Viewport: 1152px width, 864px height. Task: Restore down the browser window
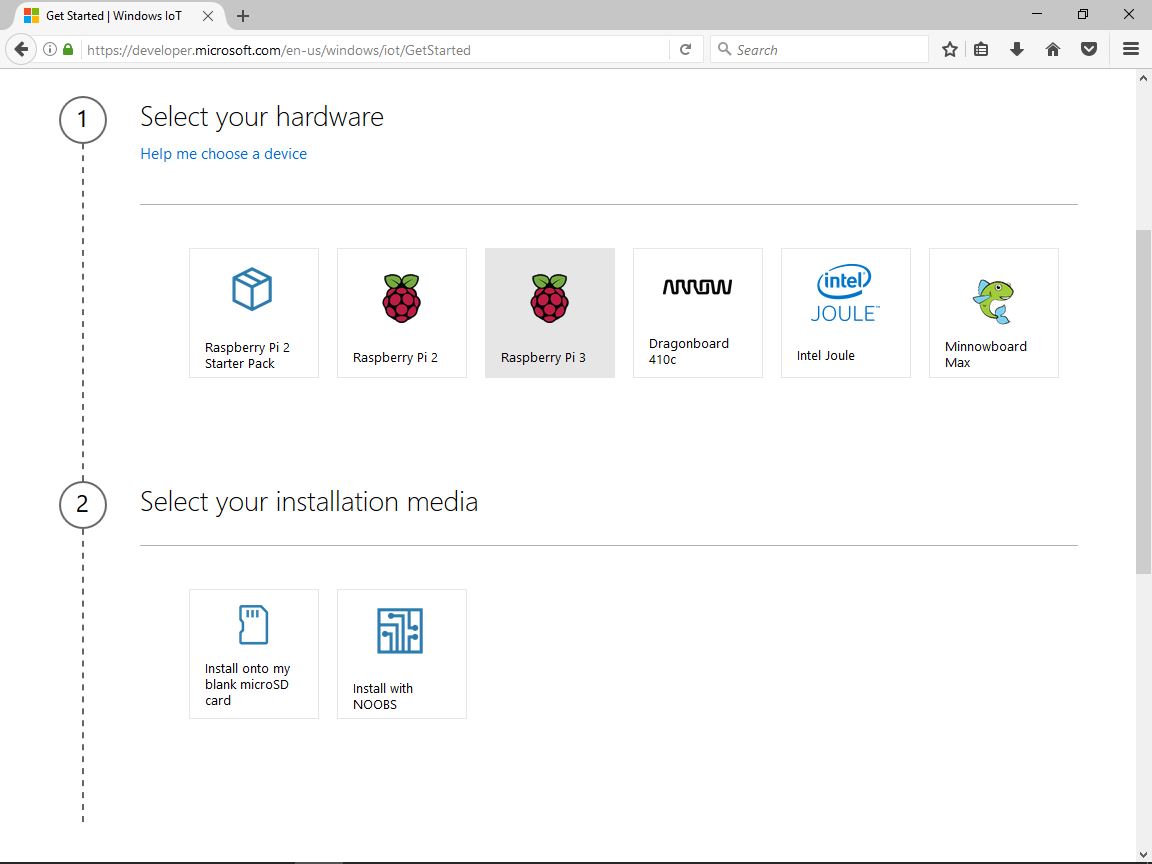click(1083, 14)
